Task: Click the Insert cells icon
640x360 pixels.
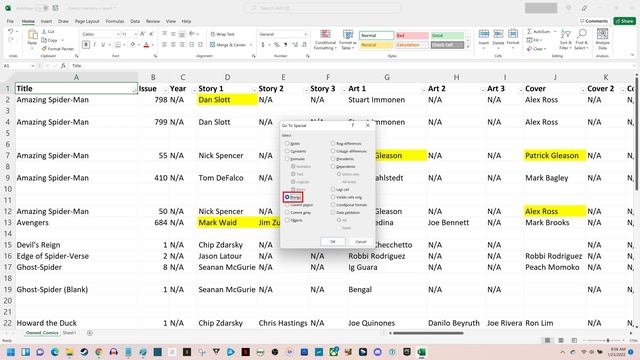Action: (x=484, y=34)
